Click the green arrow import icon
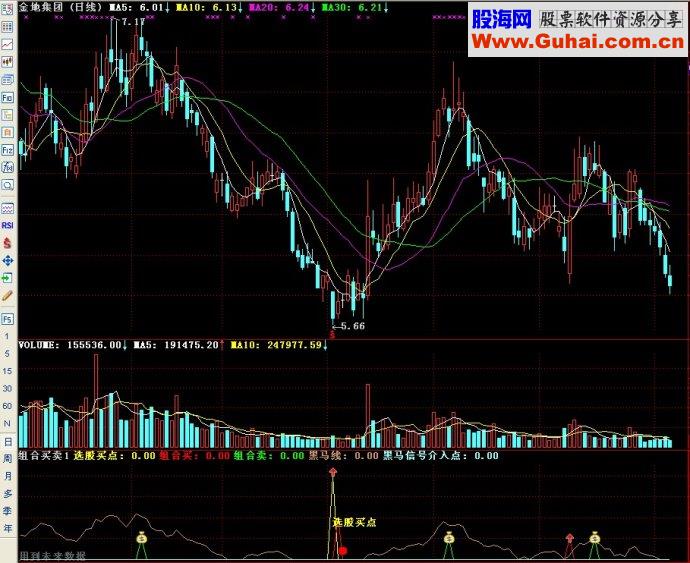The image size is (690, 563). point(7,278)
